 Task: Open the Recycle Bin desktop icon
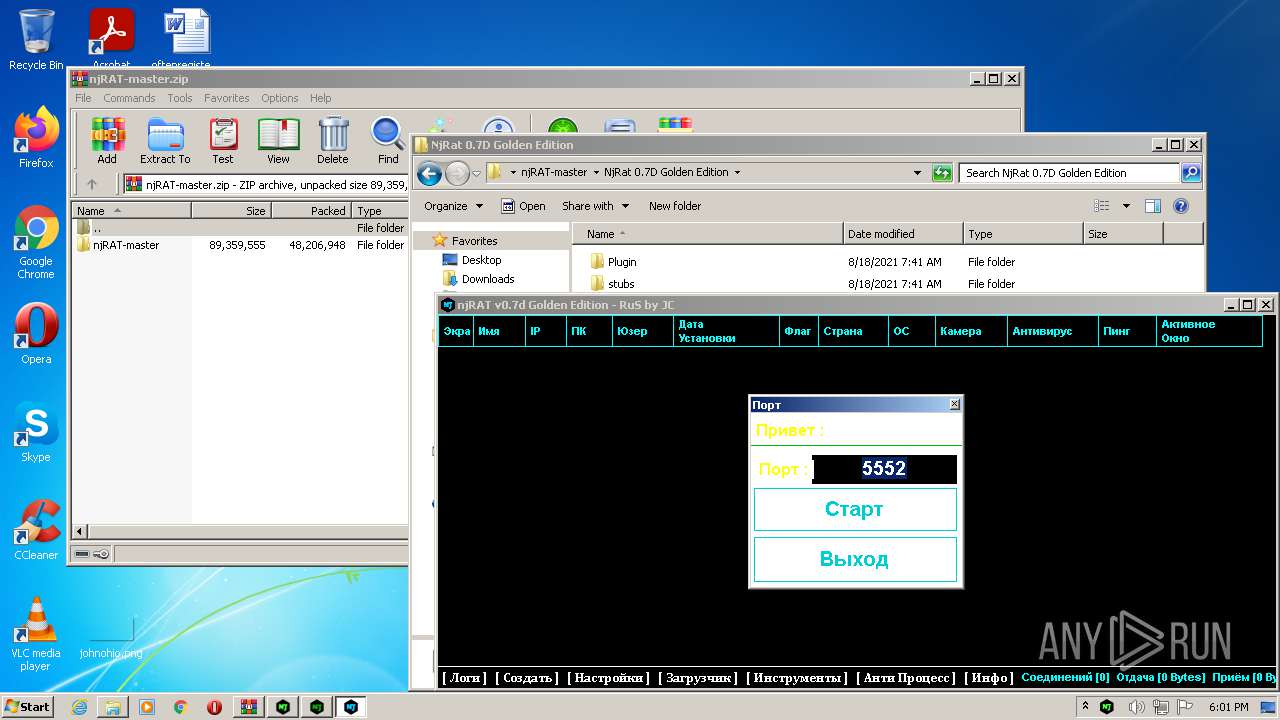[x=36, y=40]
